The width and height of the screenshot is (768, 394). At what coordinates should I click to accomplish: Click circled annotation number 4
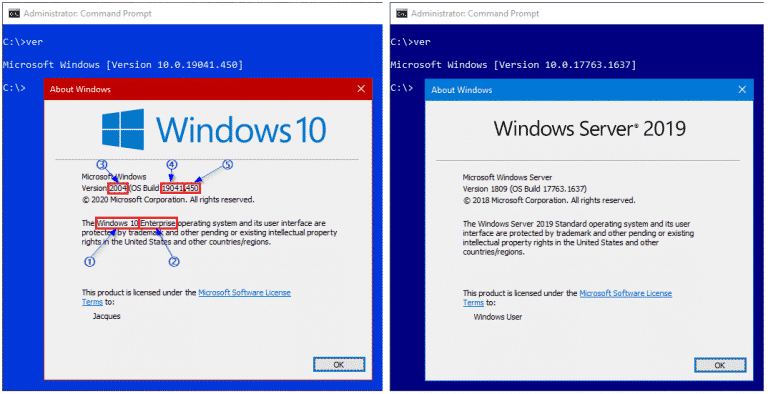(x=171, y=165)
